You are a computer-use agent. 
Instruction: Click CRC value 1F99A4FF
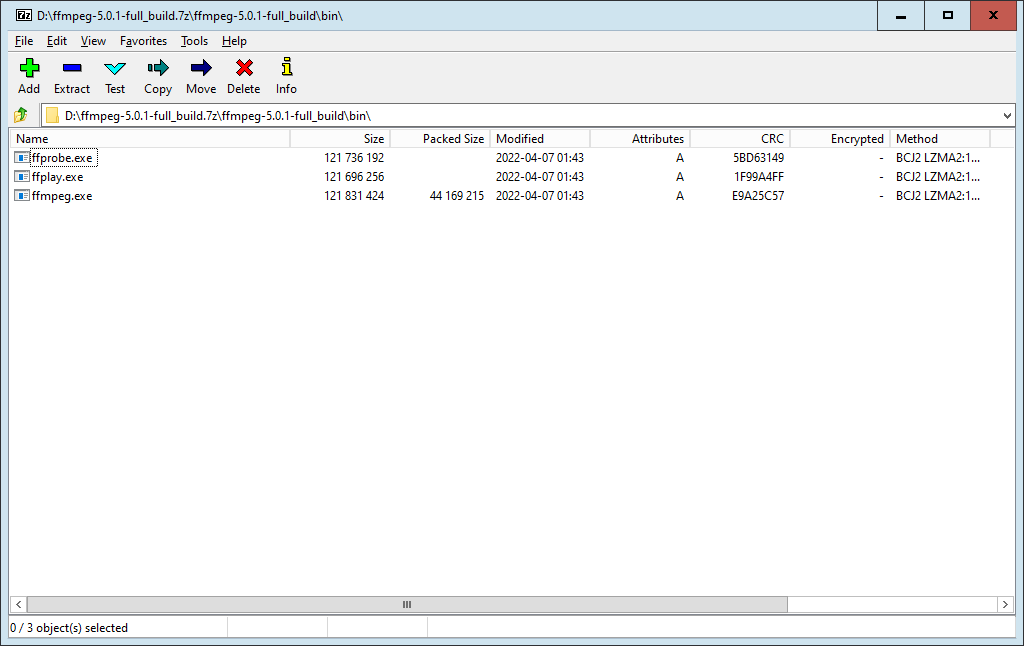(x=759, y=176)
